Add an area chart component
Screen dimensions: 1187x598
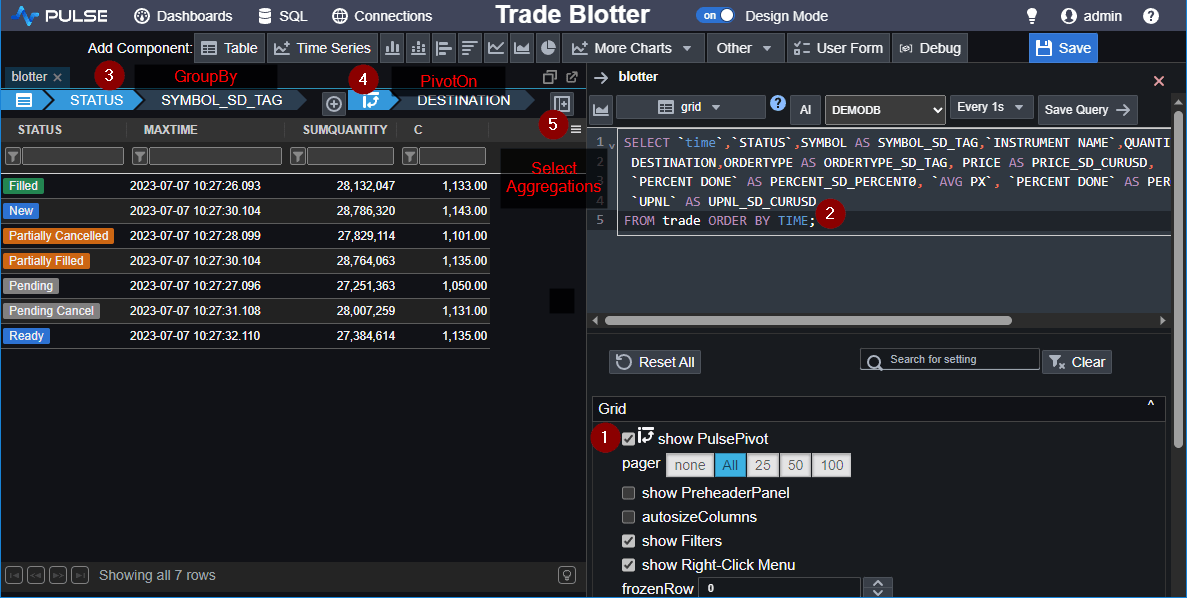point(521,48)
